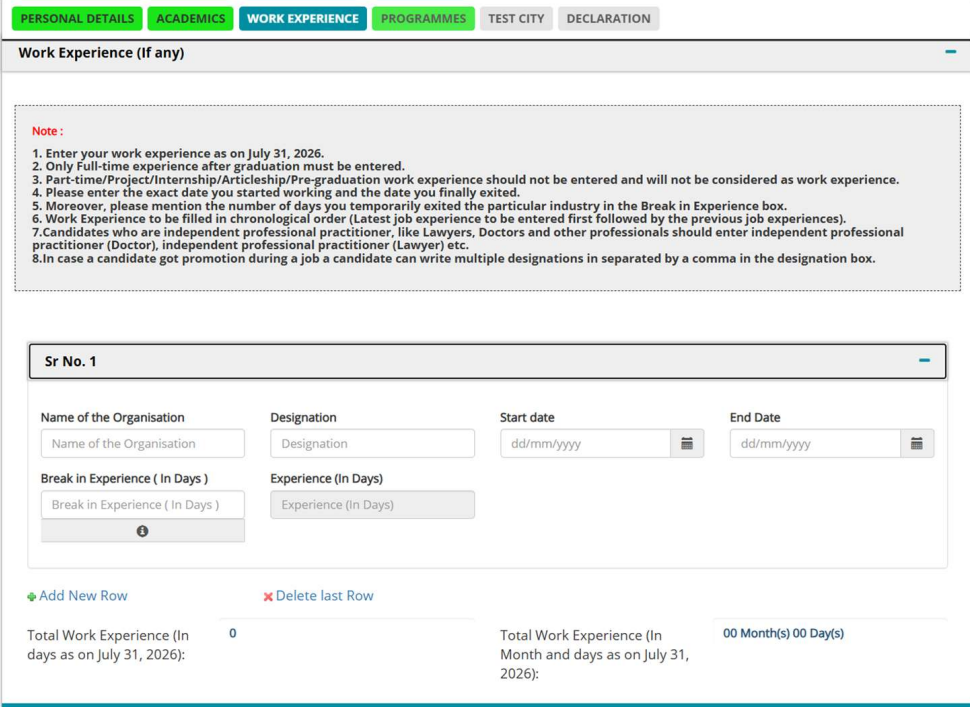Viewport: 970px width, 707px height.
Task: Click the Sr No. 1 heading text
Action: pos(71,361)
